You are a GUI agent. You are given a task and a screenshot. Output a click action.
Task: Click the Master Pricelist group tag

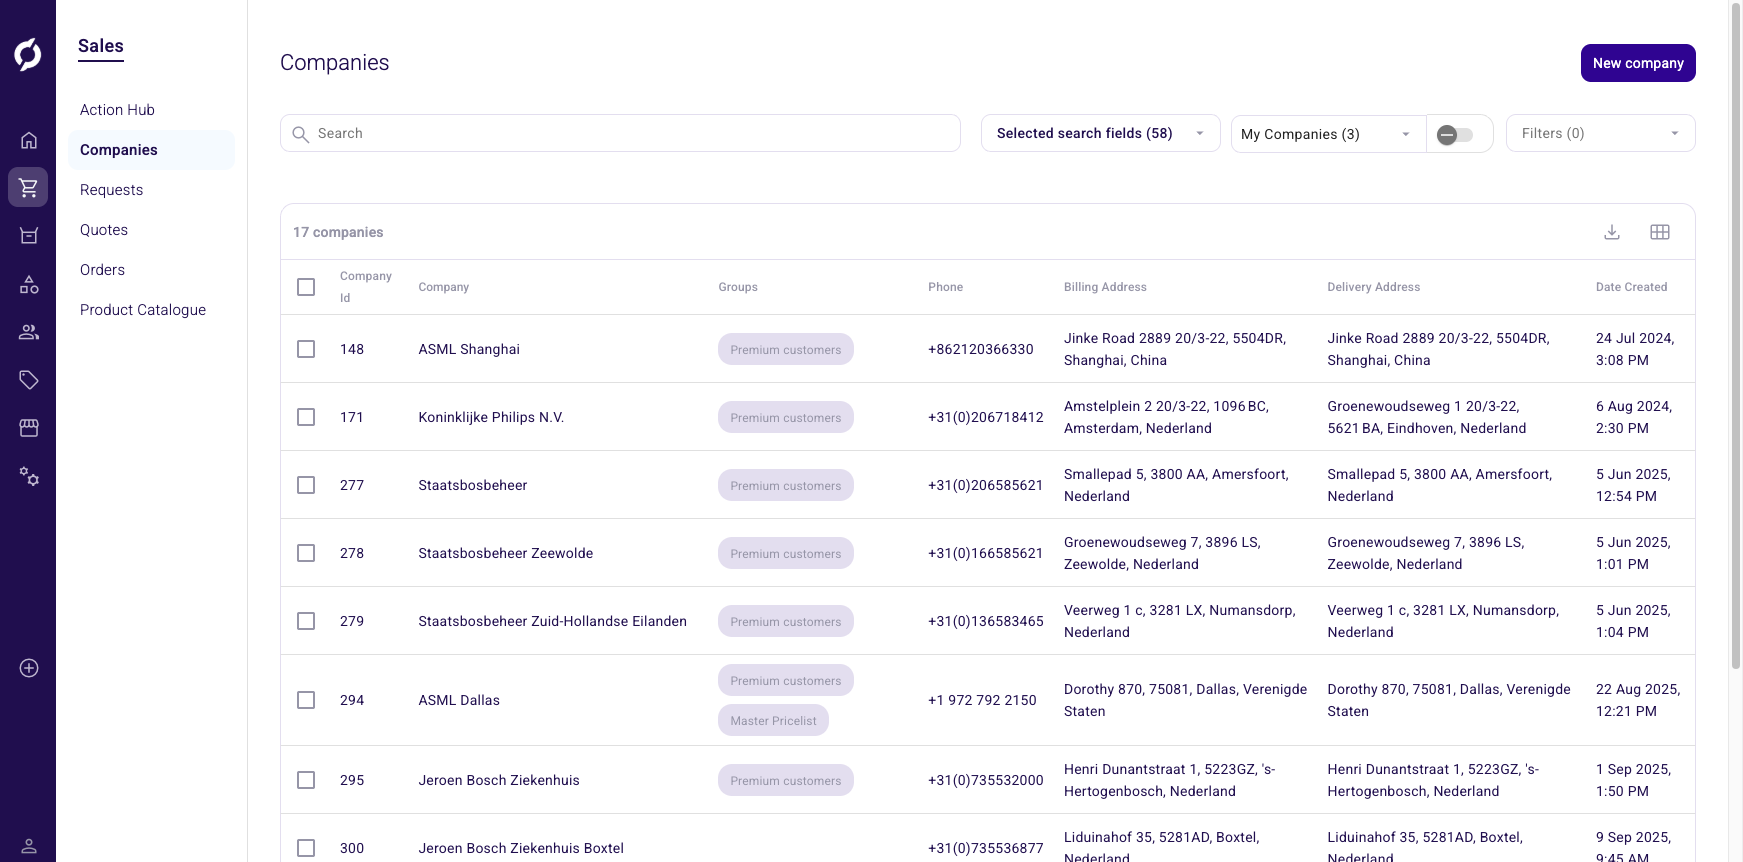tap(773, 720)
